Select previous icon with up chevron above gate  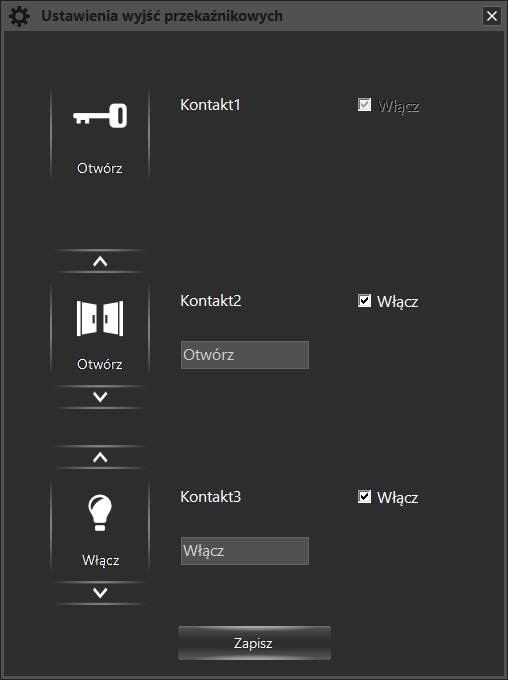tap(100, 262)
